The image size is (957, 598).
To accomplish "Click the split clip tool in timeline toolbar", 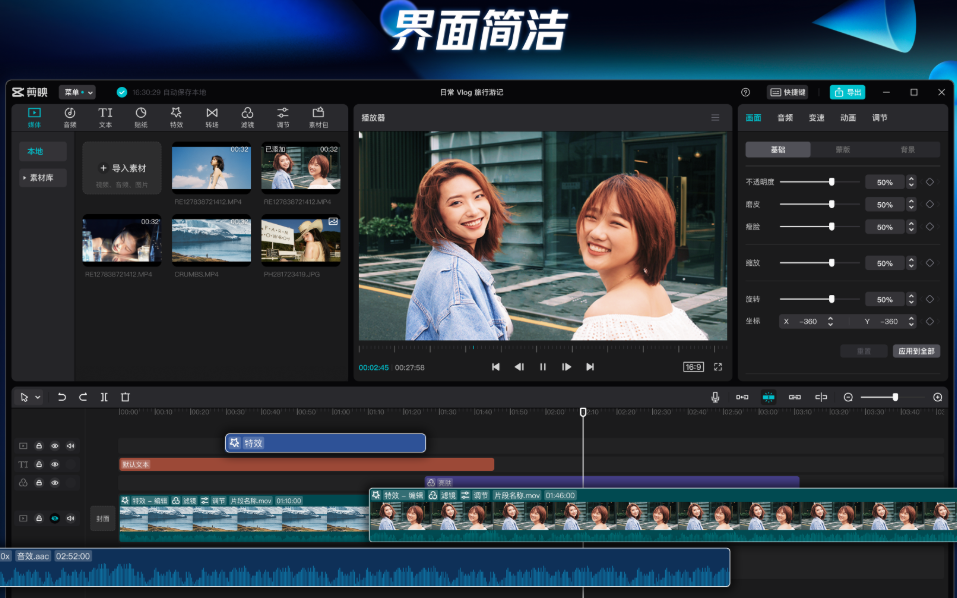I will point(104,397).
